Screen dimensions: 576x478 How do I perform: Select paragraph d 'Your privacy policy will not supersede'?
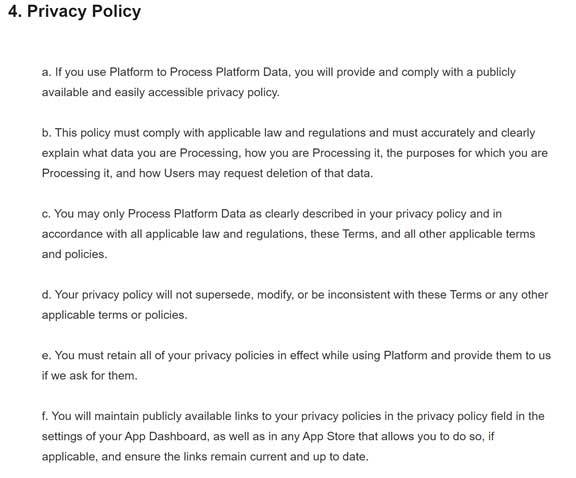(295, 305)
